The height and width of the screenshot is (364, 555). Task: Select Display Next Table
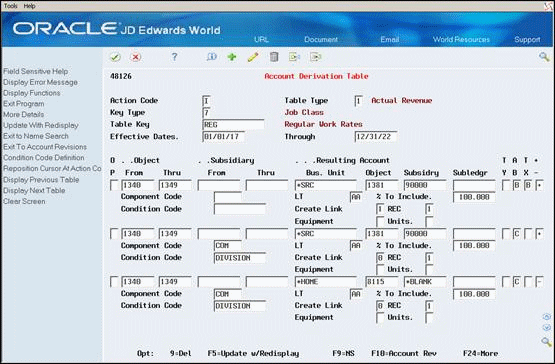click(x=34, y=190)
